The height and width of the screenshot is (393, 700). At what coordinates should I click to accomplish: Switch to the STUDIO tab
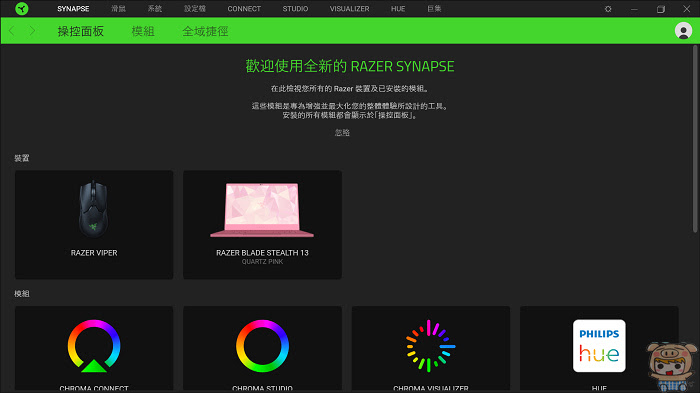295,8
